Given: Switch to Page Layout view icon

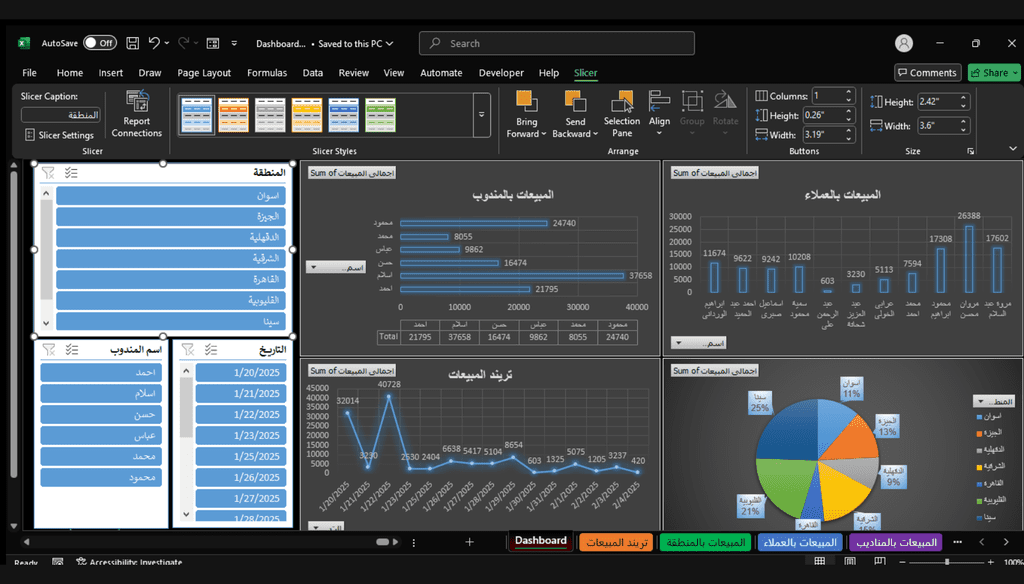Looking at the screenshot, I should [x=850, y=562].
